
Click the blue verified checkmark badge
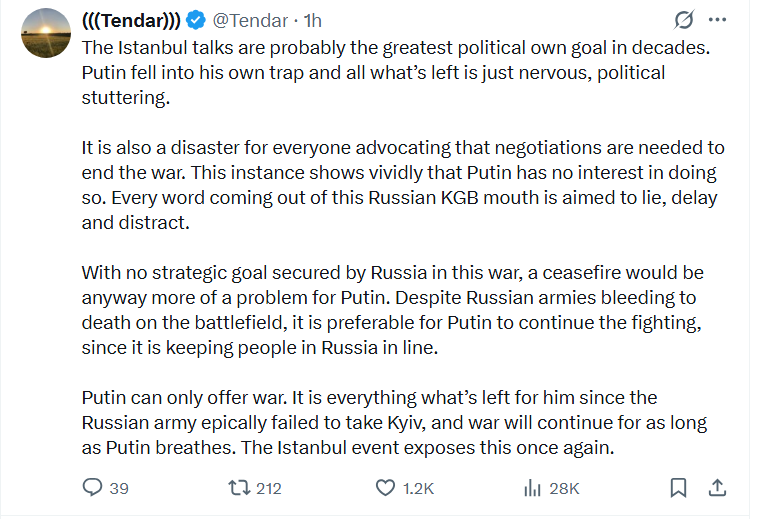coord(196,20)
